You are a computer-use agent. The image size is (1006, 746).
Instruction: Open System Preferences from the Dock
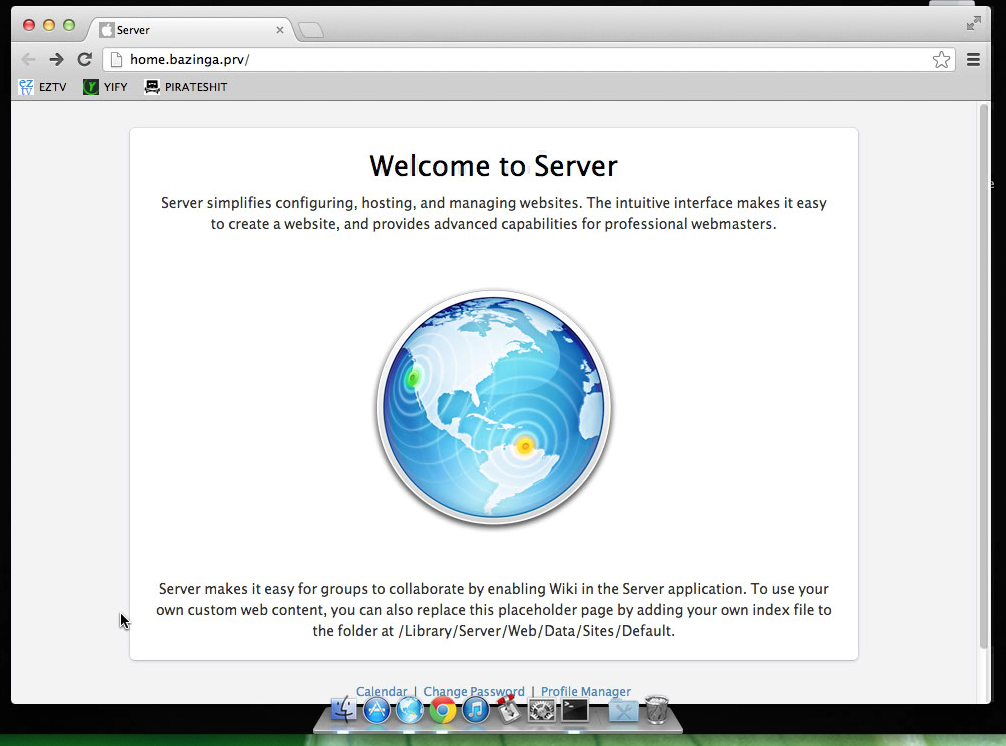[541, 710]
